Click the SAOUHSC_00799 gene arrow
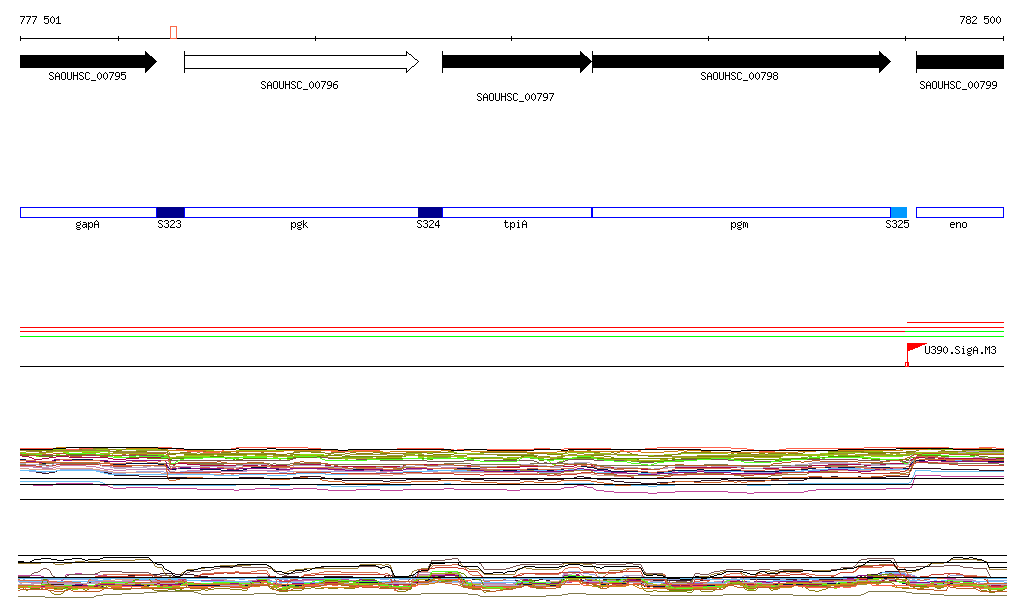Screen dimensions: 1024x611 [959, 62]
